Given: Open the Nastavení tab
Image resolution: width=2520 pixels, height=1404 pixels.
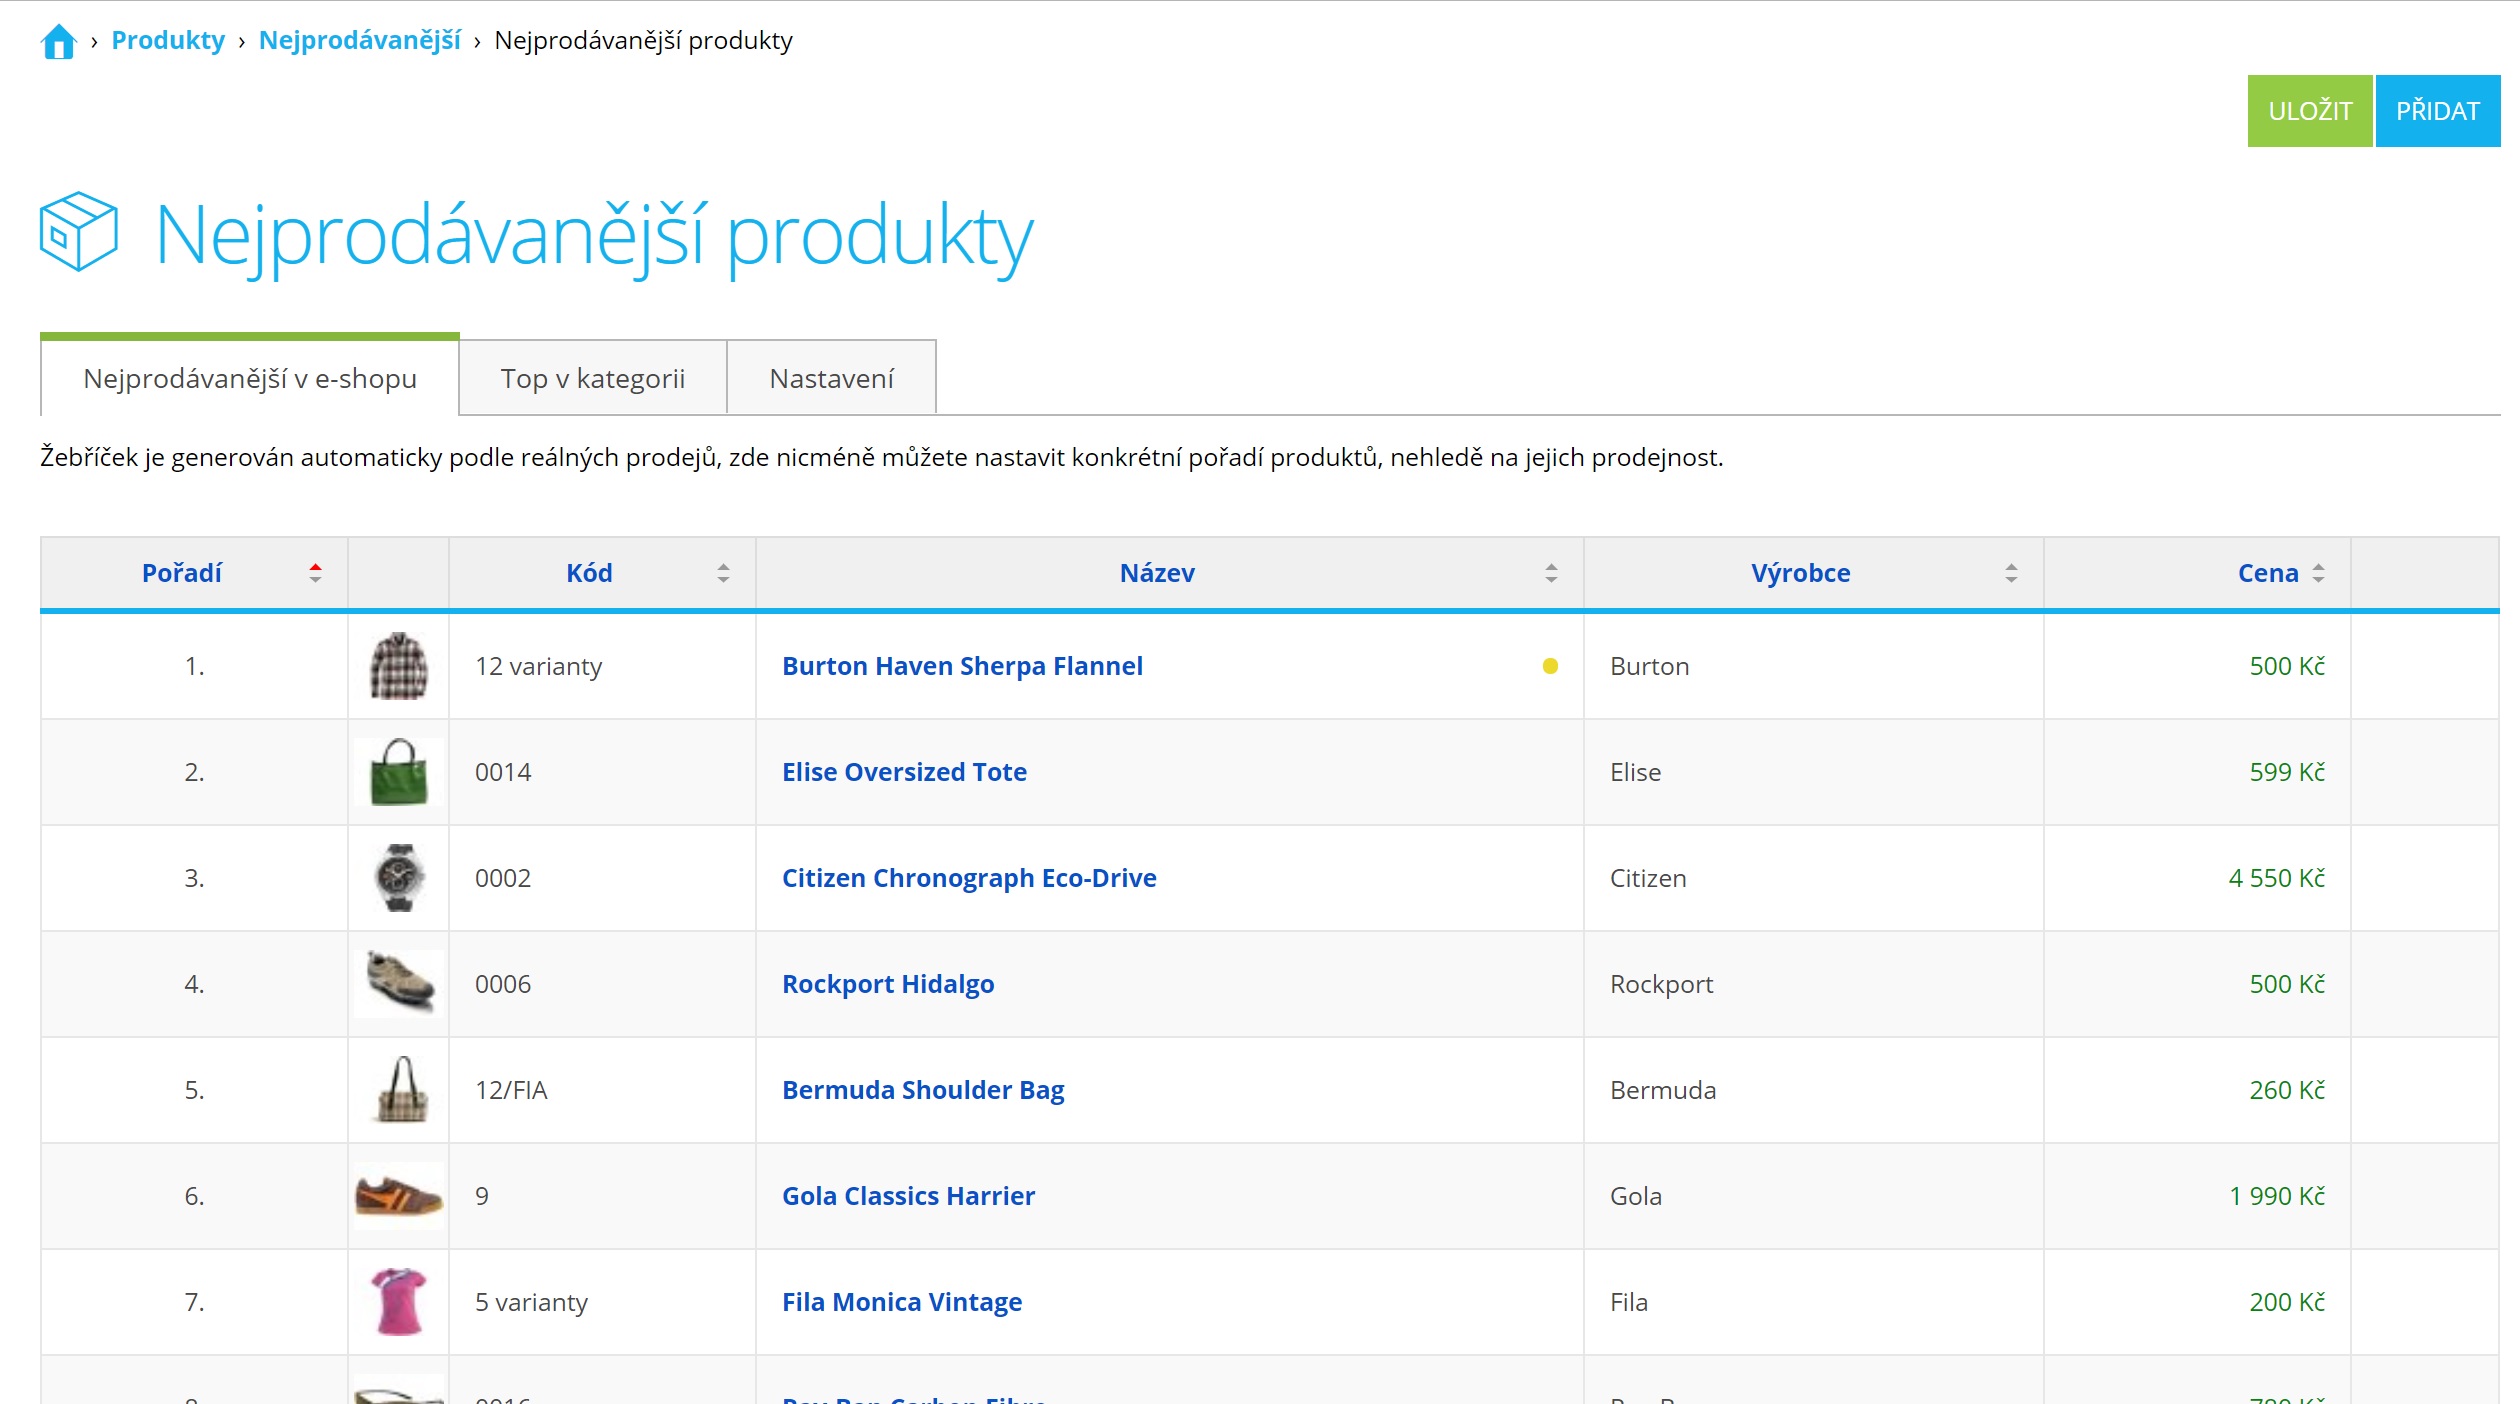Looking at the screenshot, I should (x=832, y=378).
